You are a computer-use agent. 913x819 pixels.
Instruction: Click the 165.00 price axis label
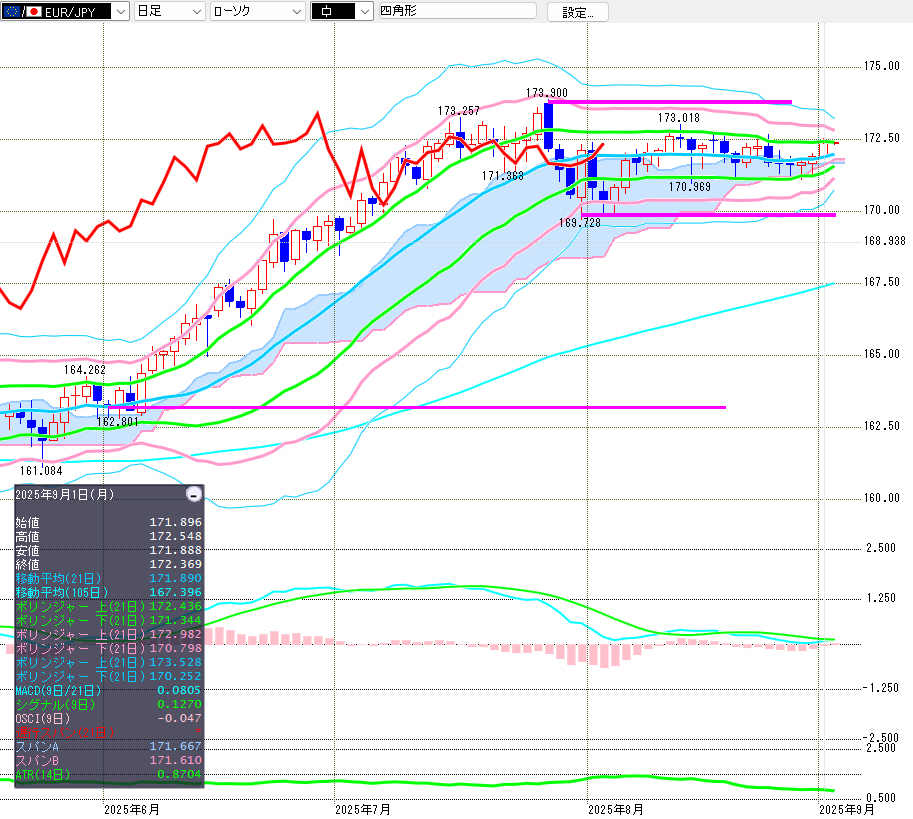click(882, 354)
